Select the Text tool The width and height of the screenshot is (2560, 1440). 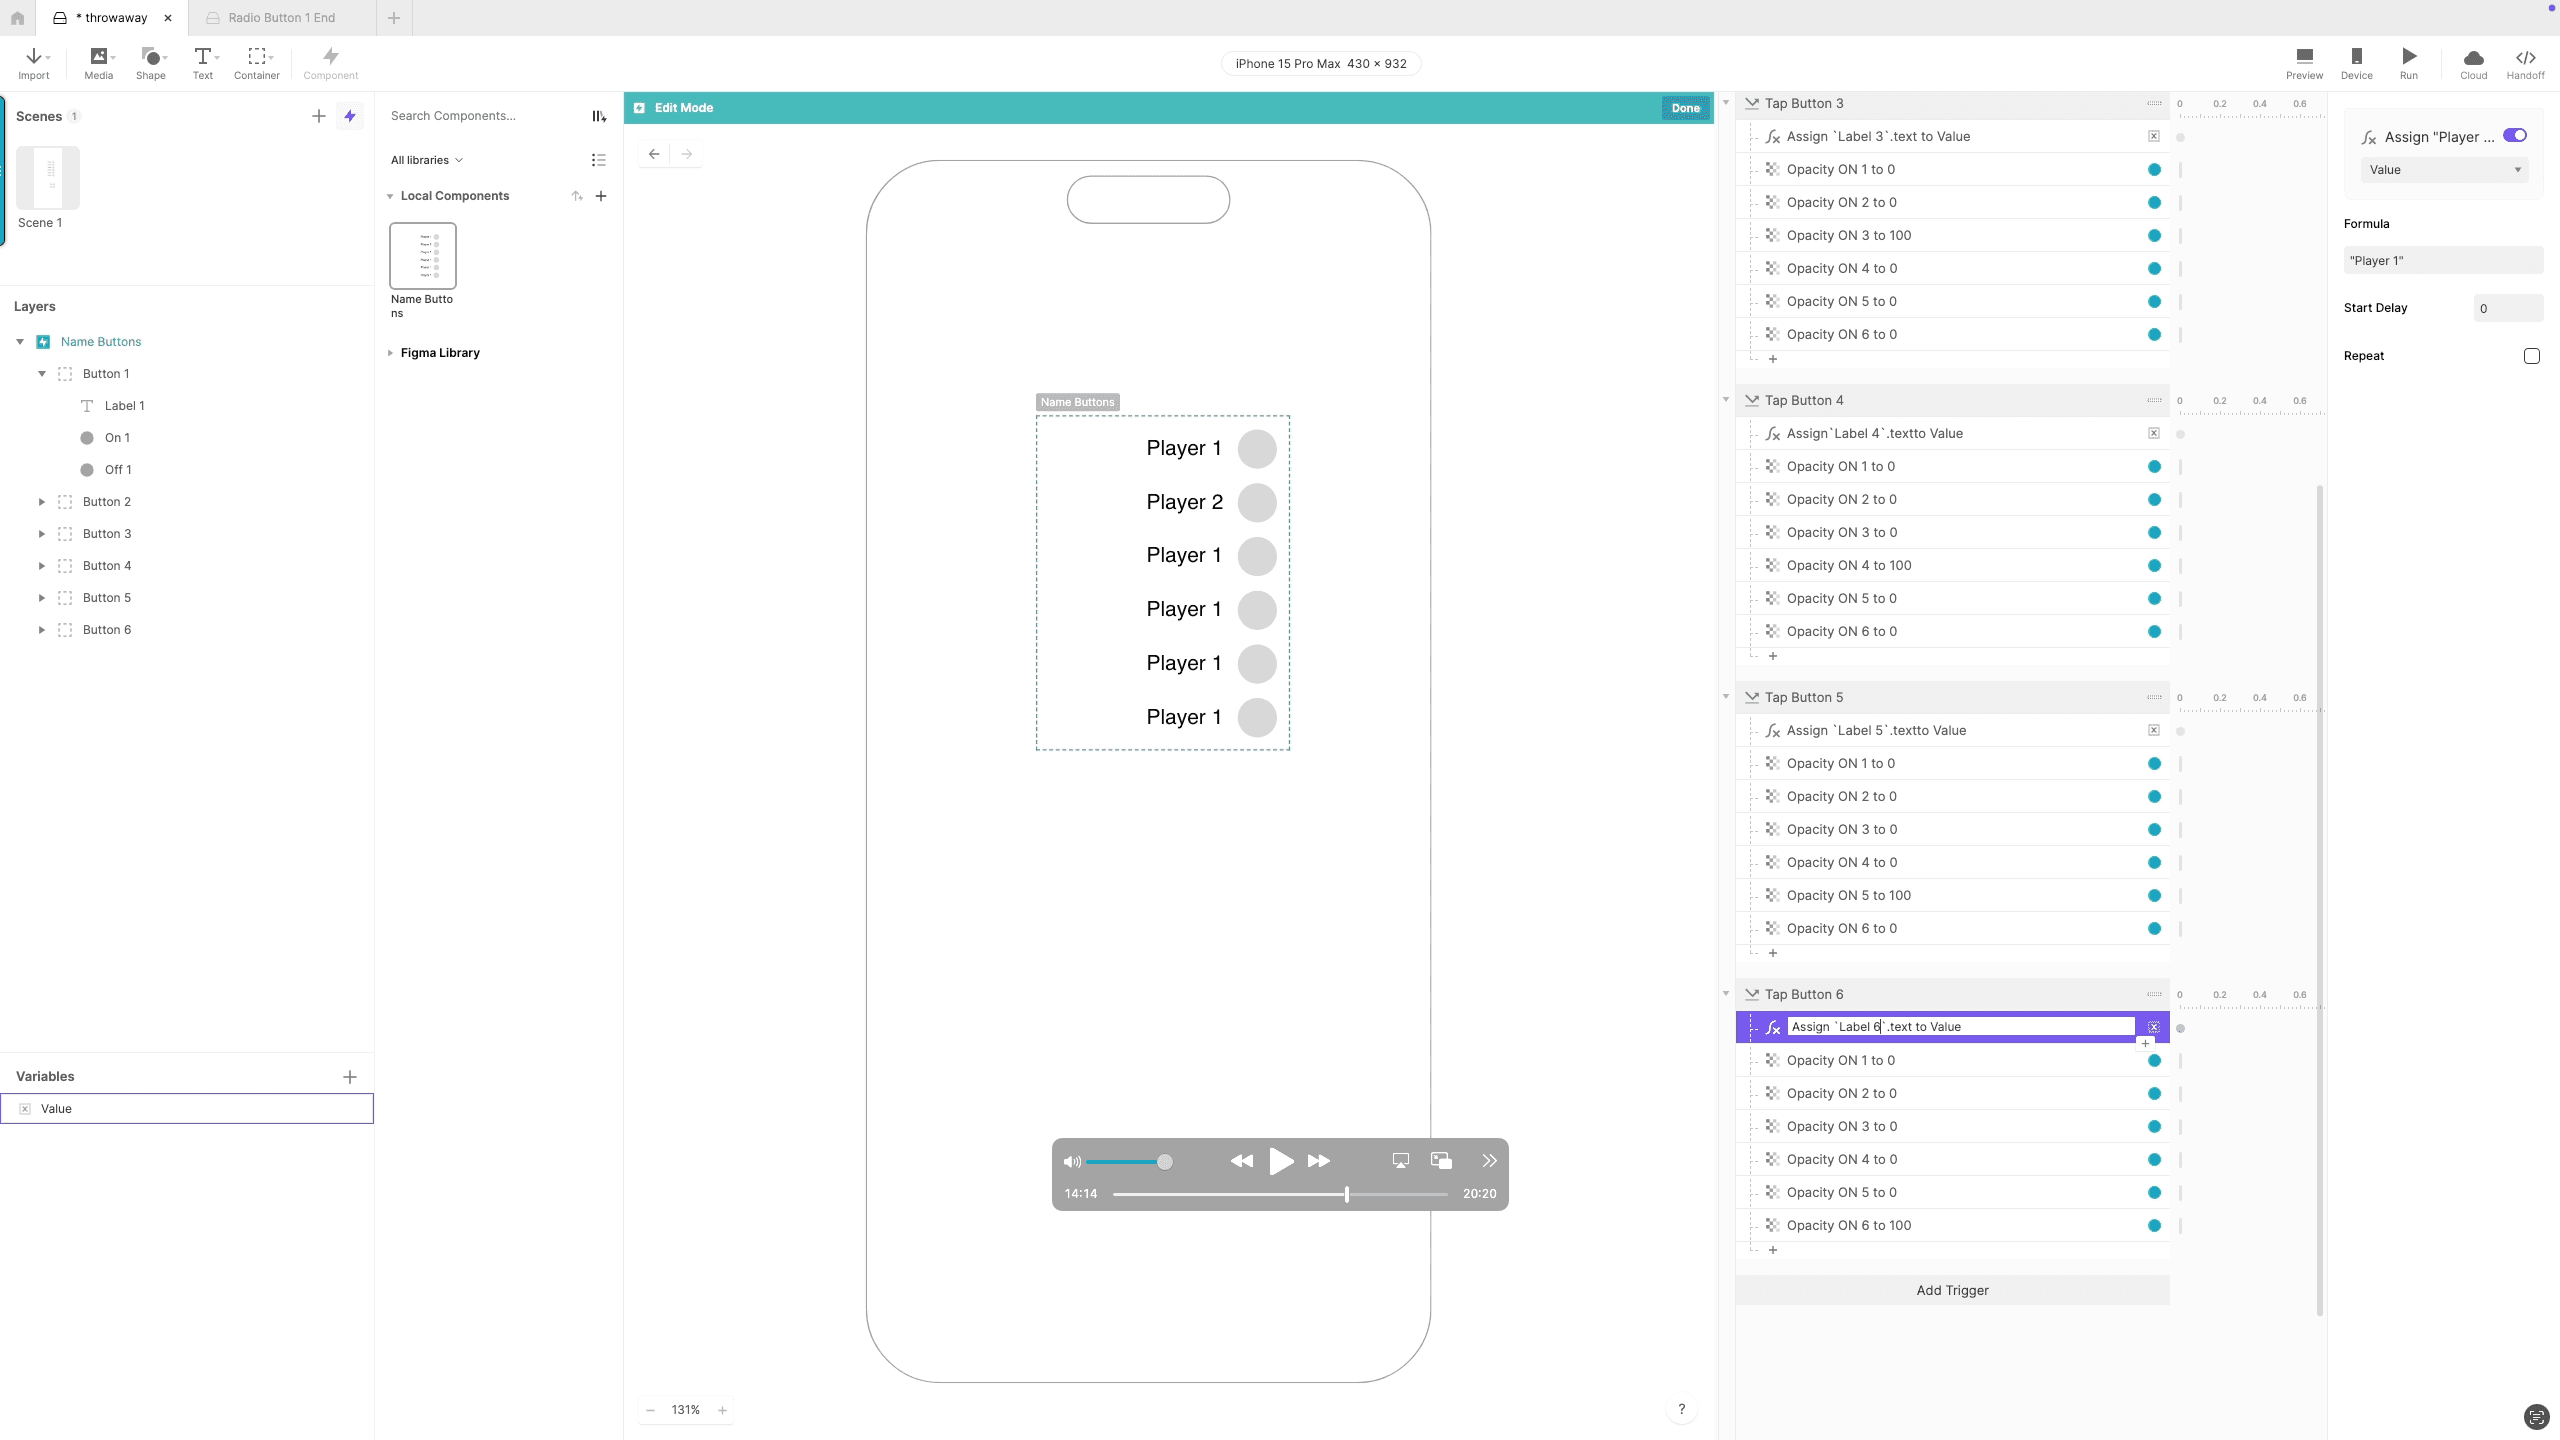pyautogui.click(x=203, y=62)
